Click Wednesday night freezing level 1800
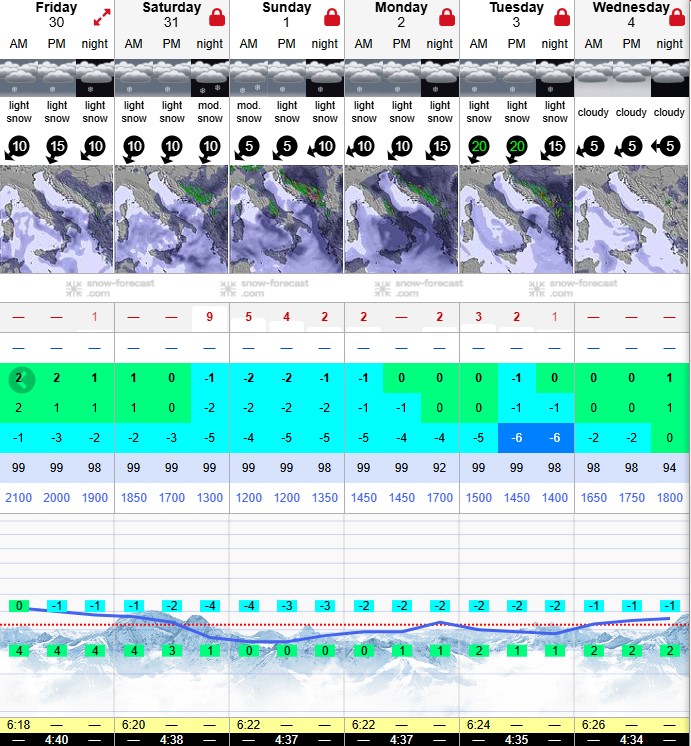691x746 pixels. click(x=670, y=498)
